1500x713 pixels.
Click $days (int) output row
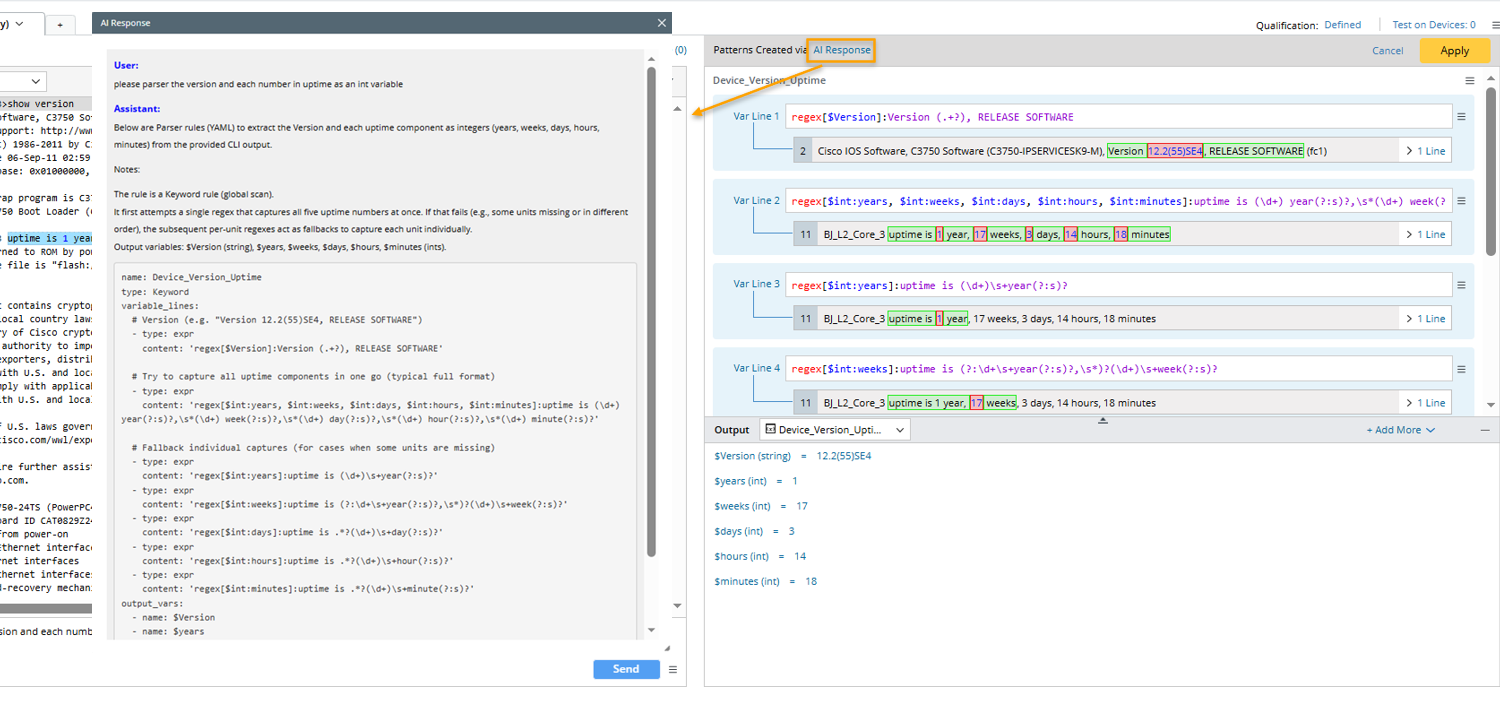[754, 531]
